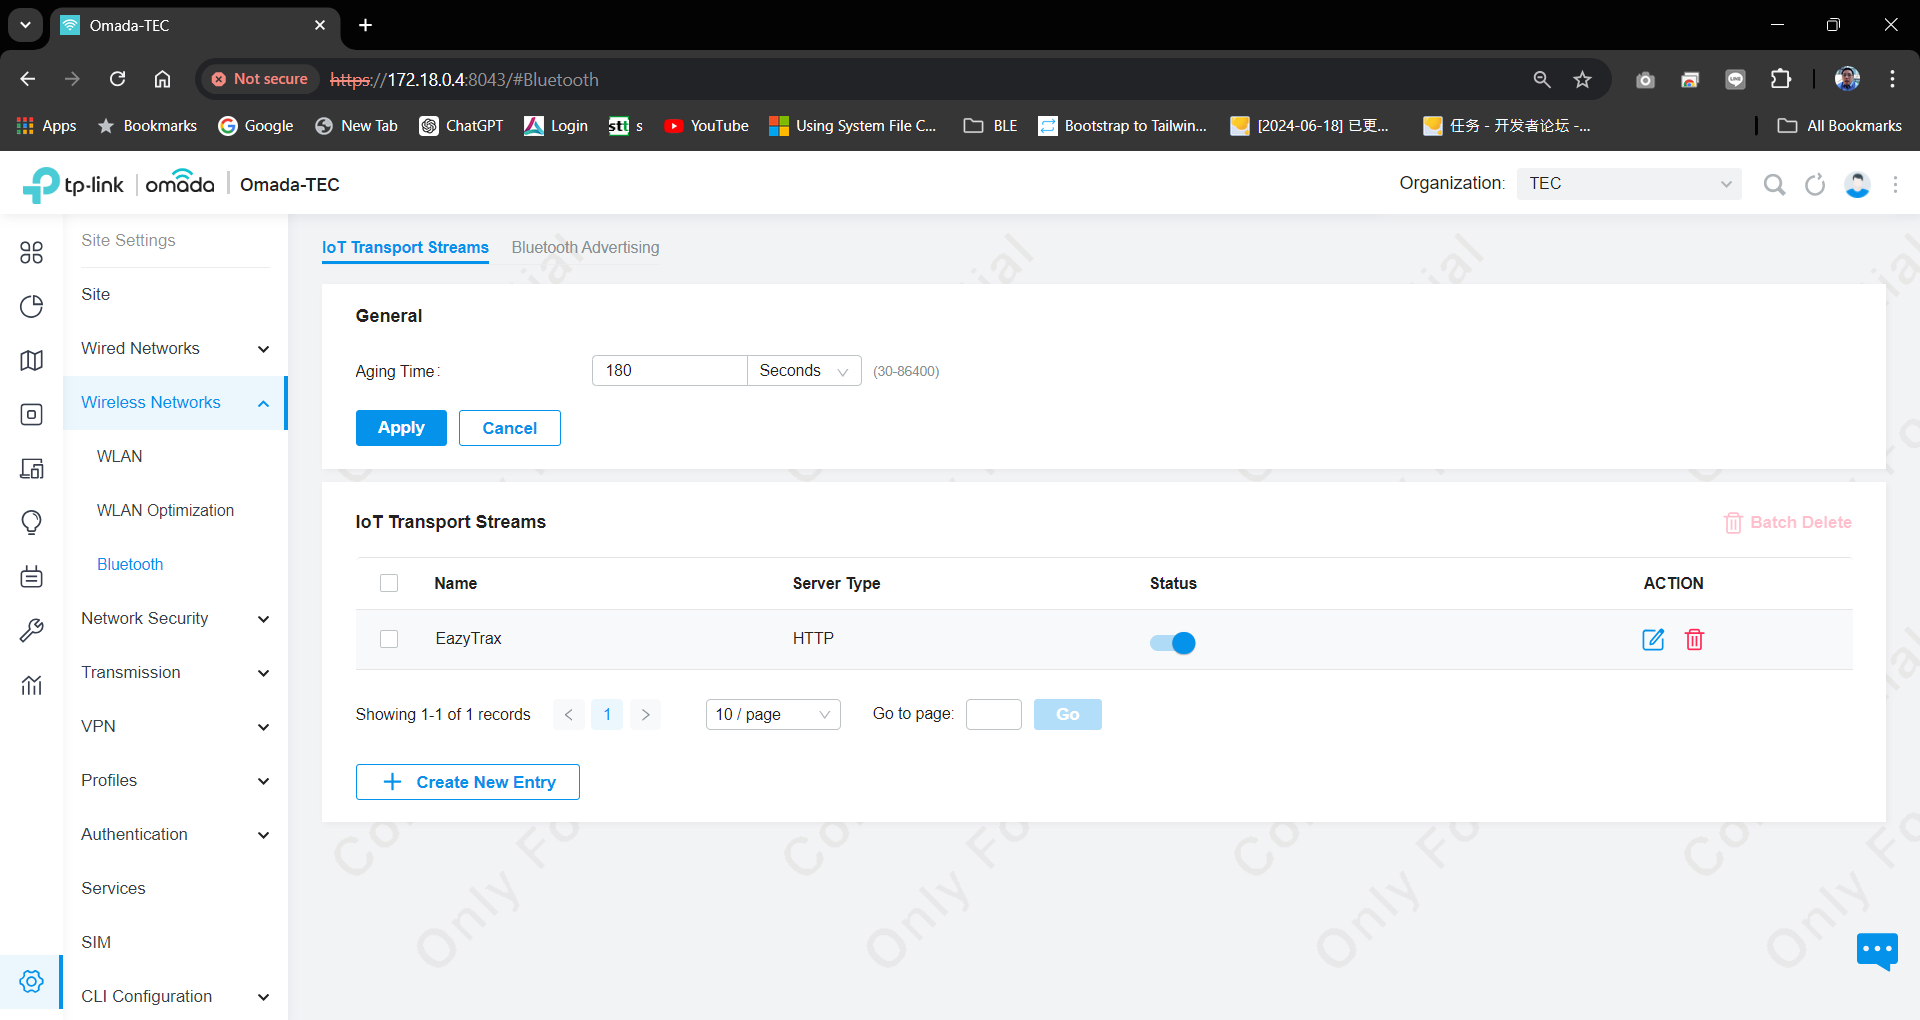1920x1020 pixels.
Task: Open the Settings gear sidebar icon
Action: (x=31, y=981)
